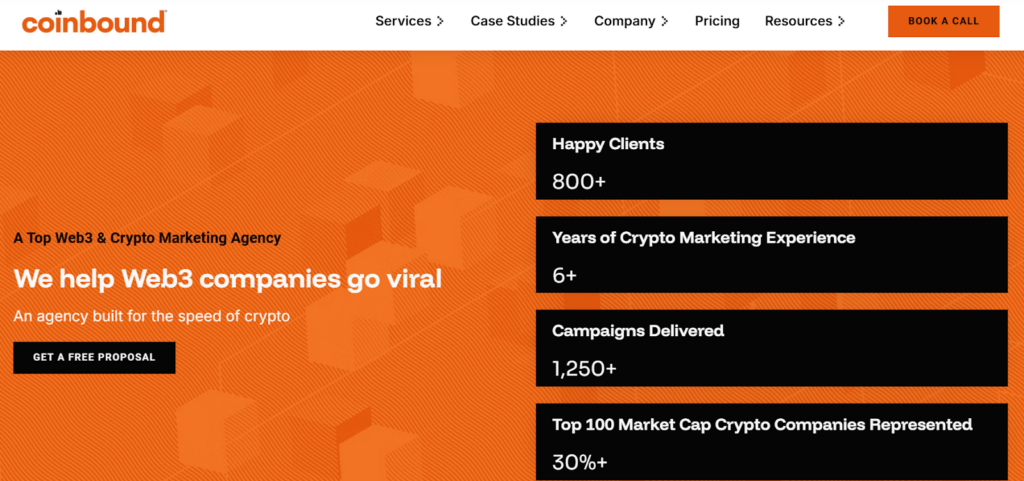Click the speed of crypto subtitle text

152,316
